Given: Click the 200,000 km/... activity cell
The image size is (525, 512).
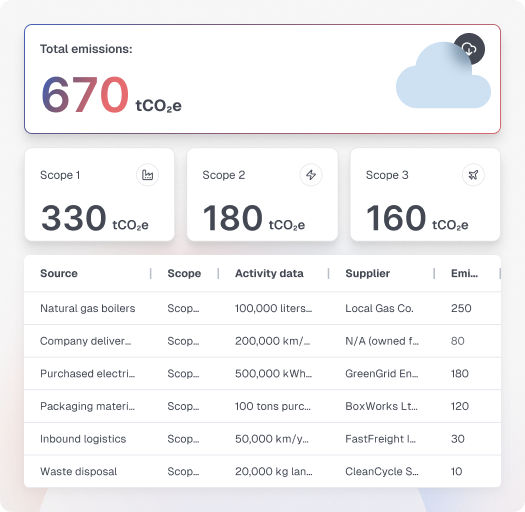Looking at the screenshot, I should pyautogui.click(x=272, y=341).
